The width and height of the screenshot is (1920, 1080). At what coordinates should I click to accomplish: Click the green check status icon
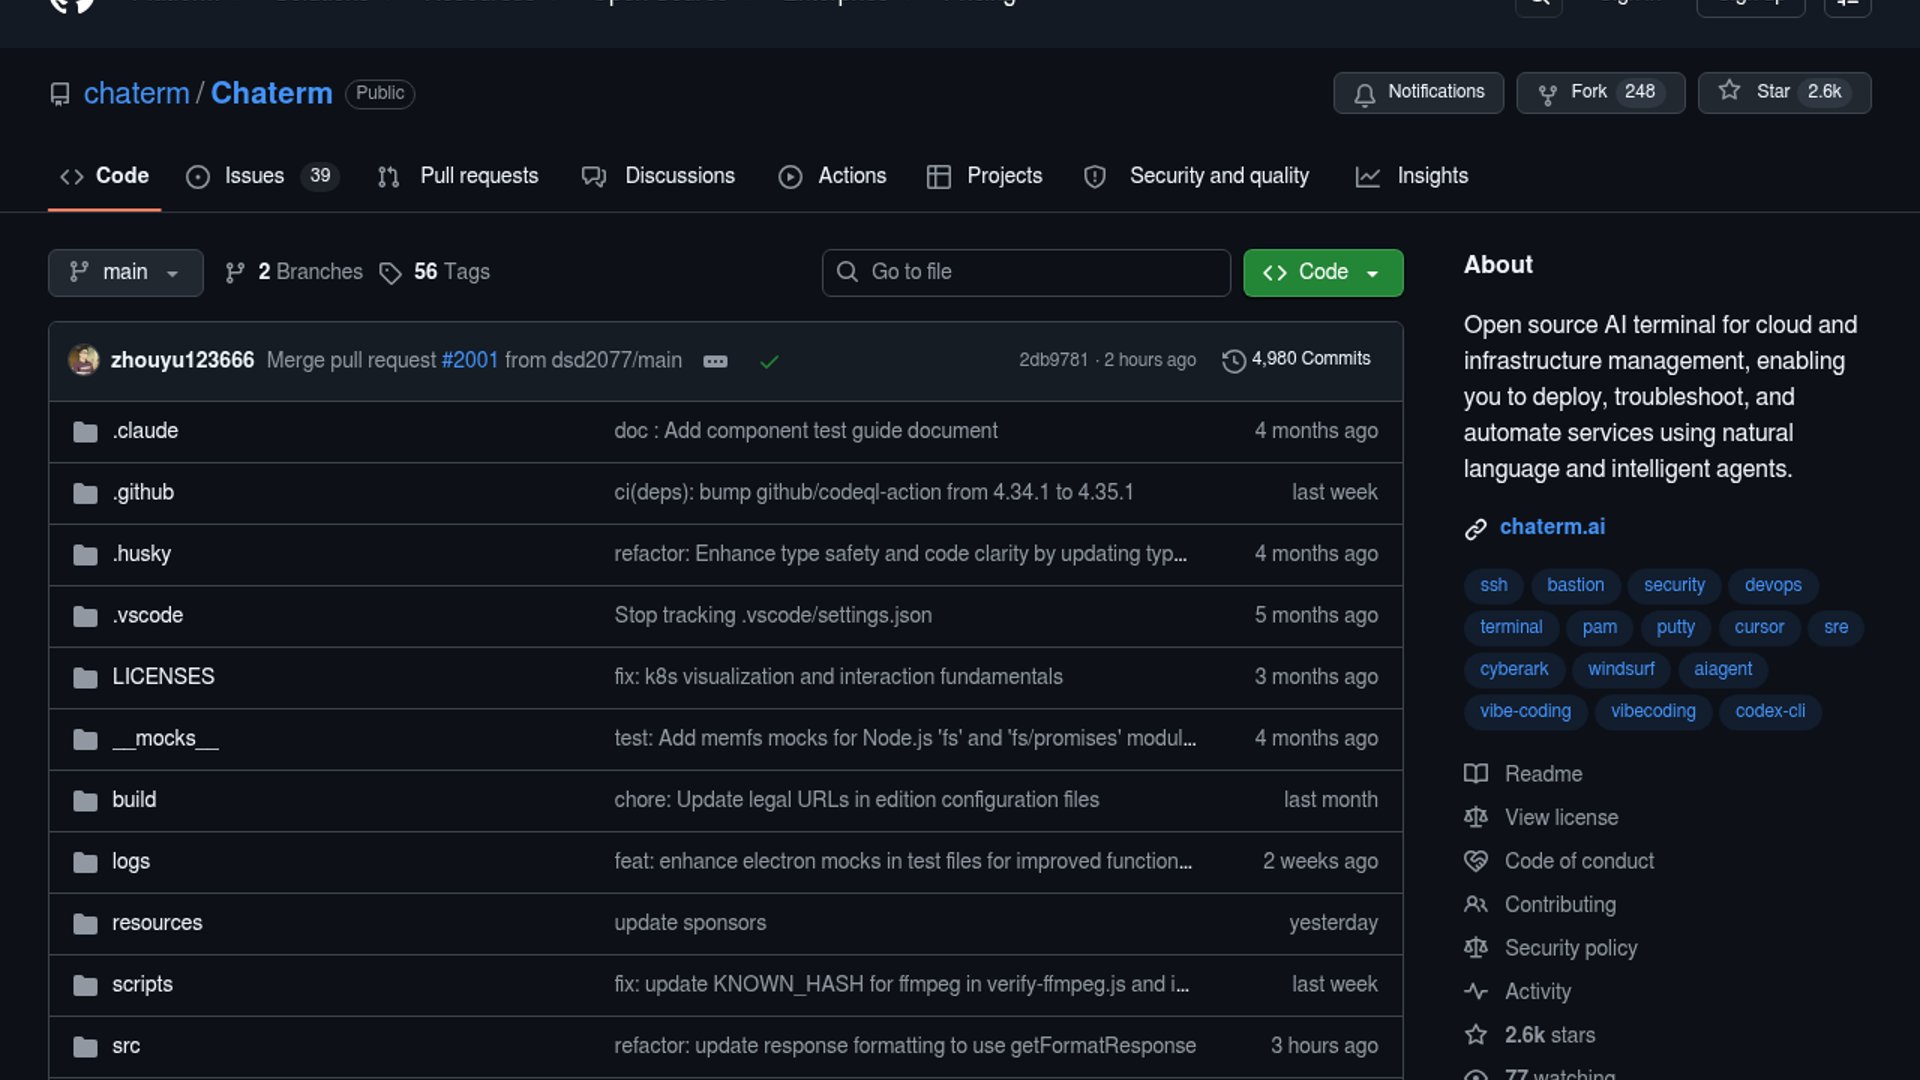tap(769, 361)
